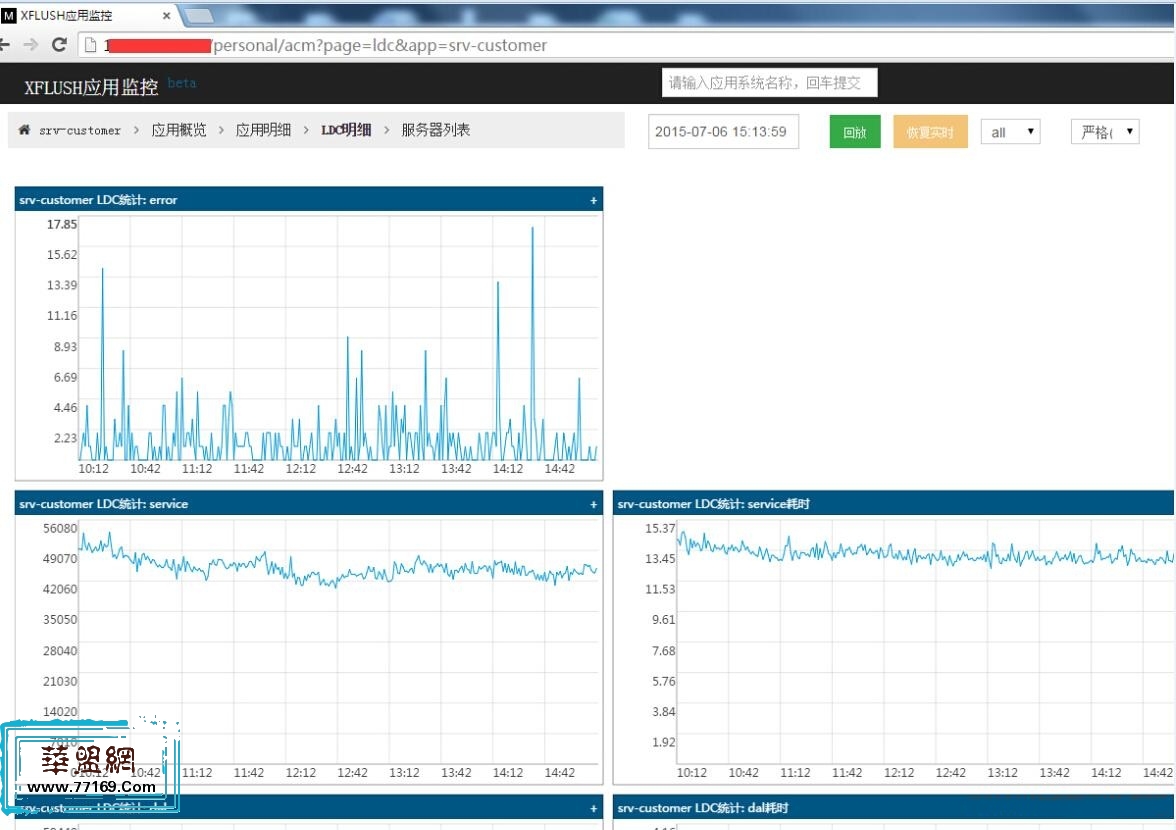
Task: Click the 恢复实时 orange button
Action: click(930, 132)
